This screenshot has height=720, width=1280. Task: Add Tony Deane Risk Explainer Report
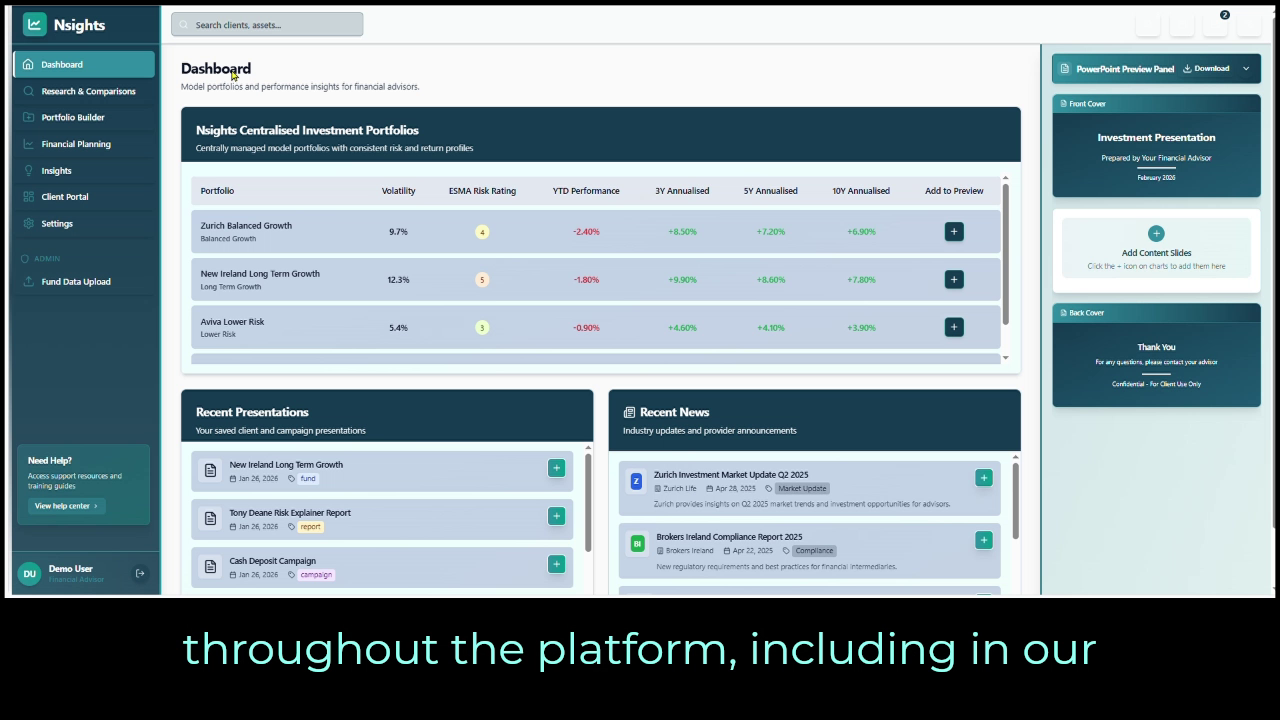pos(556,516)
